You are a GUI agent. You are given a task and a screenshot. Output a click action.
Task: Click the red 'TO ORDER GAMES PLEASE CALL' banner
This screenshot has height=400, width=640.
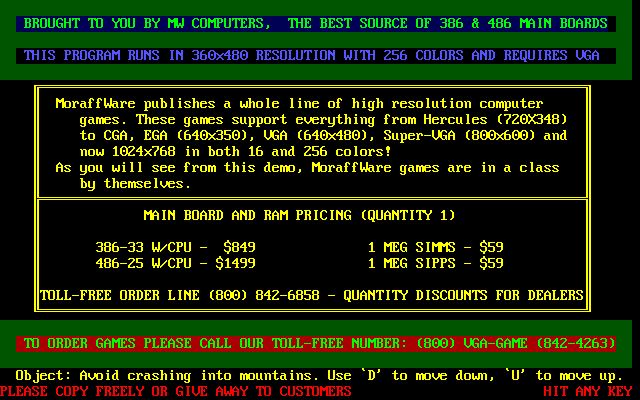(316, 344)
